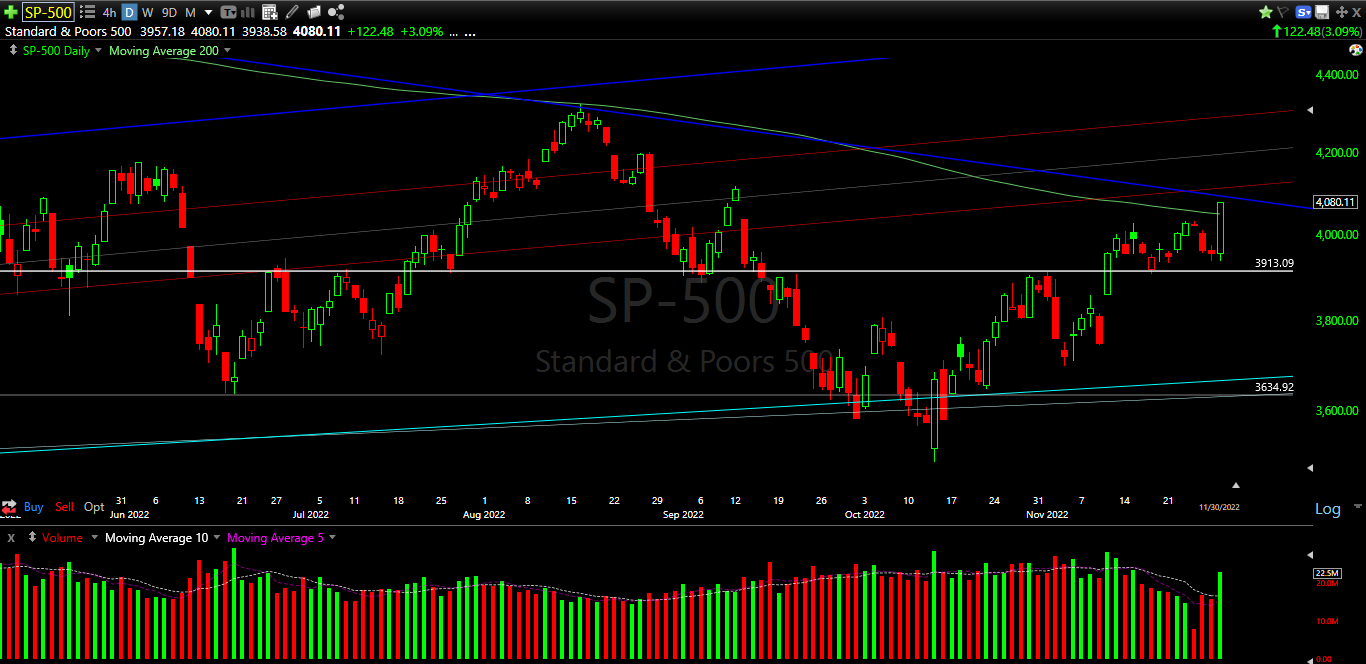The image size is (1366, 664).
Task: Open the timeframe dropdown arrow after M
Action: pos(208,13)
